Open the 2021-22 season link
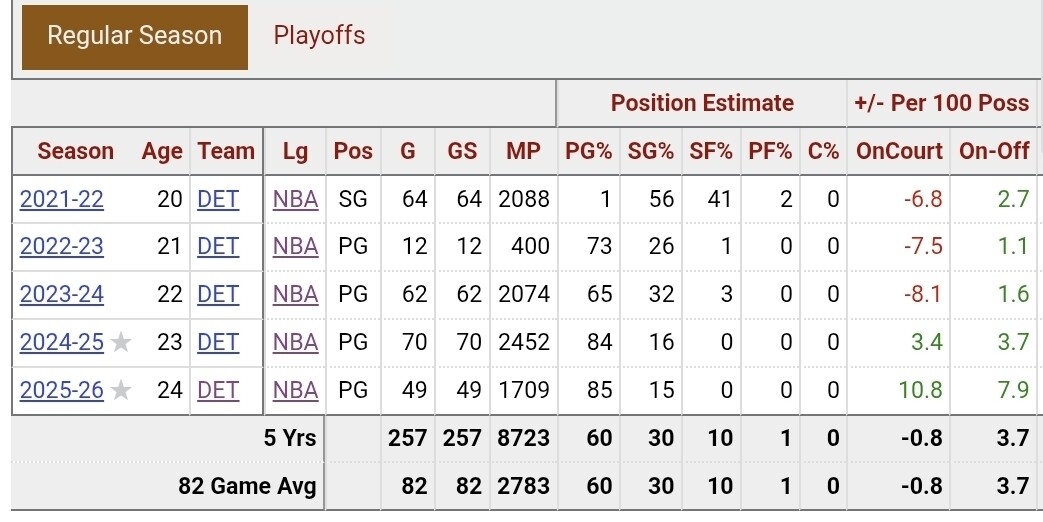Screen dimensions: 1043x522 click(x=62, y=199)
